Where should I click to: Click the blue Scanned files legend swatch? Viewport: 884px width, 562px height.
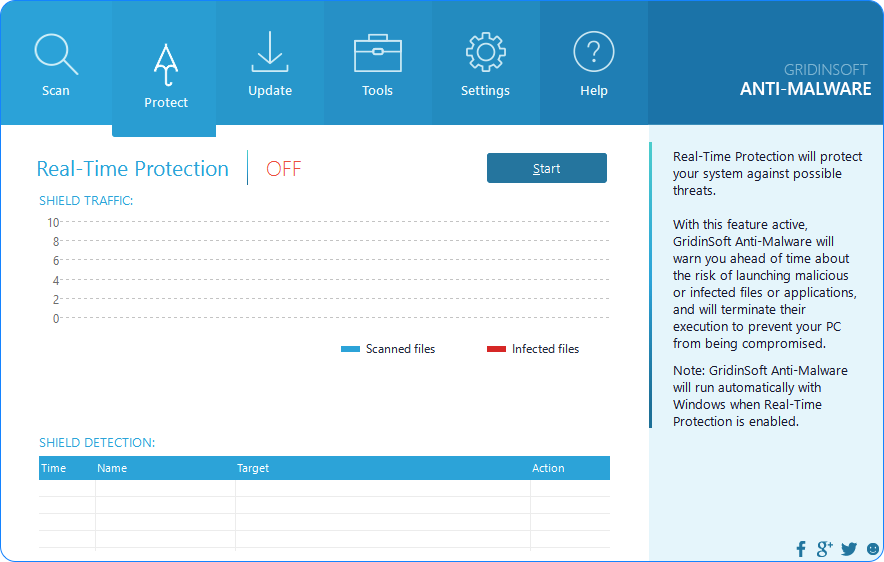click(x=350, y=349)
